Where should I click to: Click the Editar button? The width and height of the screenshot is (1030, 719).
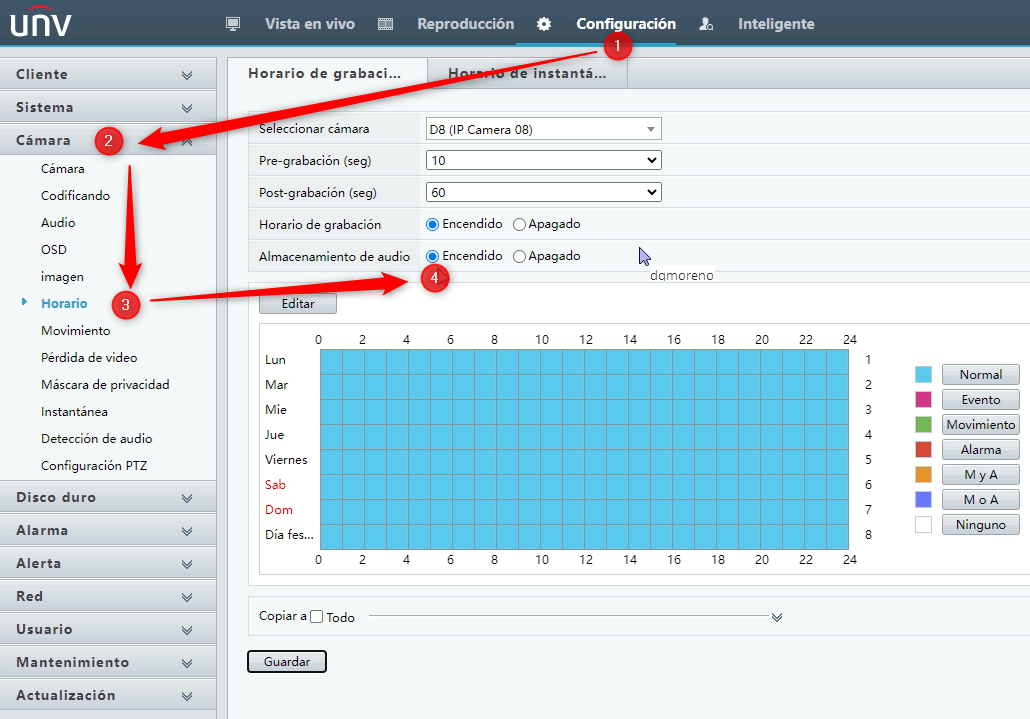tap(297, 304)
